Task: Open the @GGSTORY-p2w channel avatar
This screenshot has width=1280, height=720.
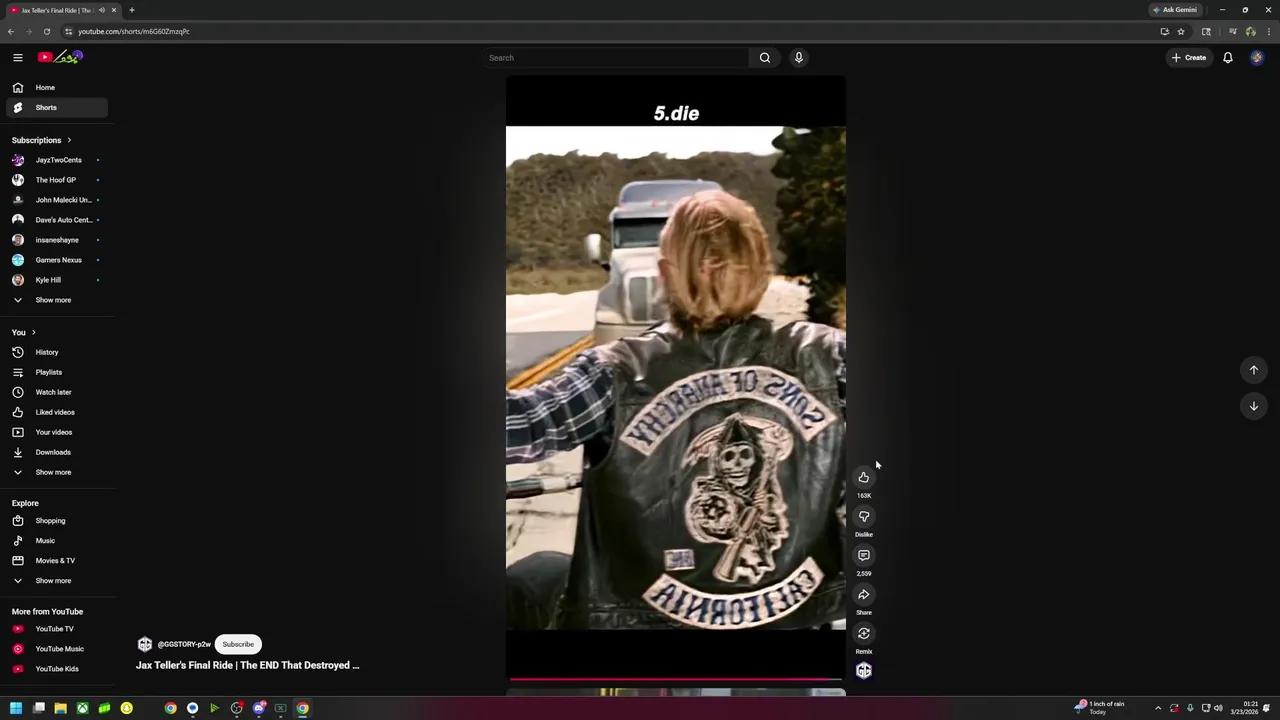Action: (x=145, y=644)
